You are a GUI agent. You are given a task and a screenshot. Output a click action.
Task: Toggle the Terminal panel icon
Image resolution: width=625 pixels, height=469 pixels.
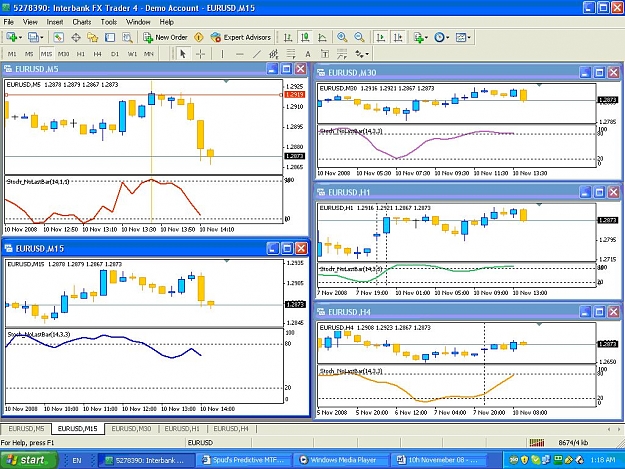click(x=110, y=37)
